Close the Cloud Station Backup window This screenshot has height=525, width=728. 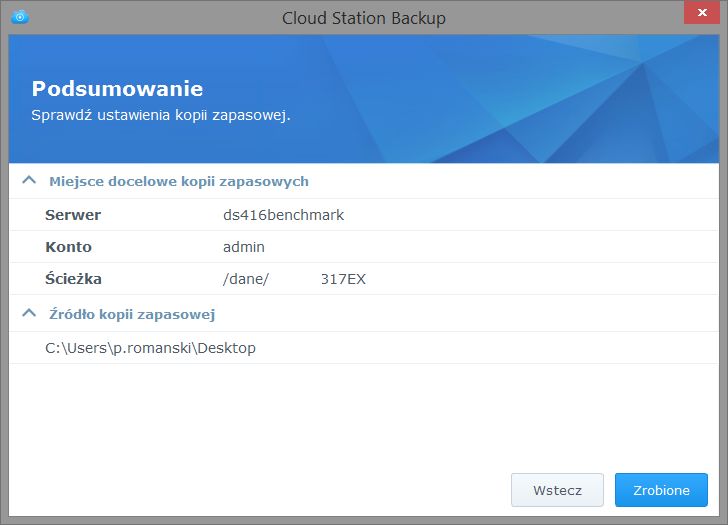(x=702, y=12)
